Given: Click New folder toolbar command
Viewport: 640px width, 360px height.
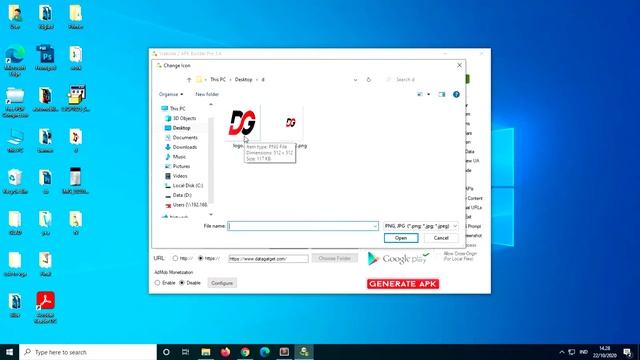Looking at the screenshot, I should 207,94.
